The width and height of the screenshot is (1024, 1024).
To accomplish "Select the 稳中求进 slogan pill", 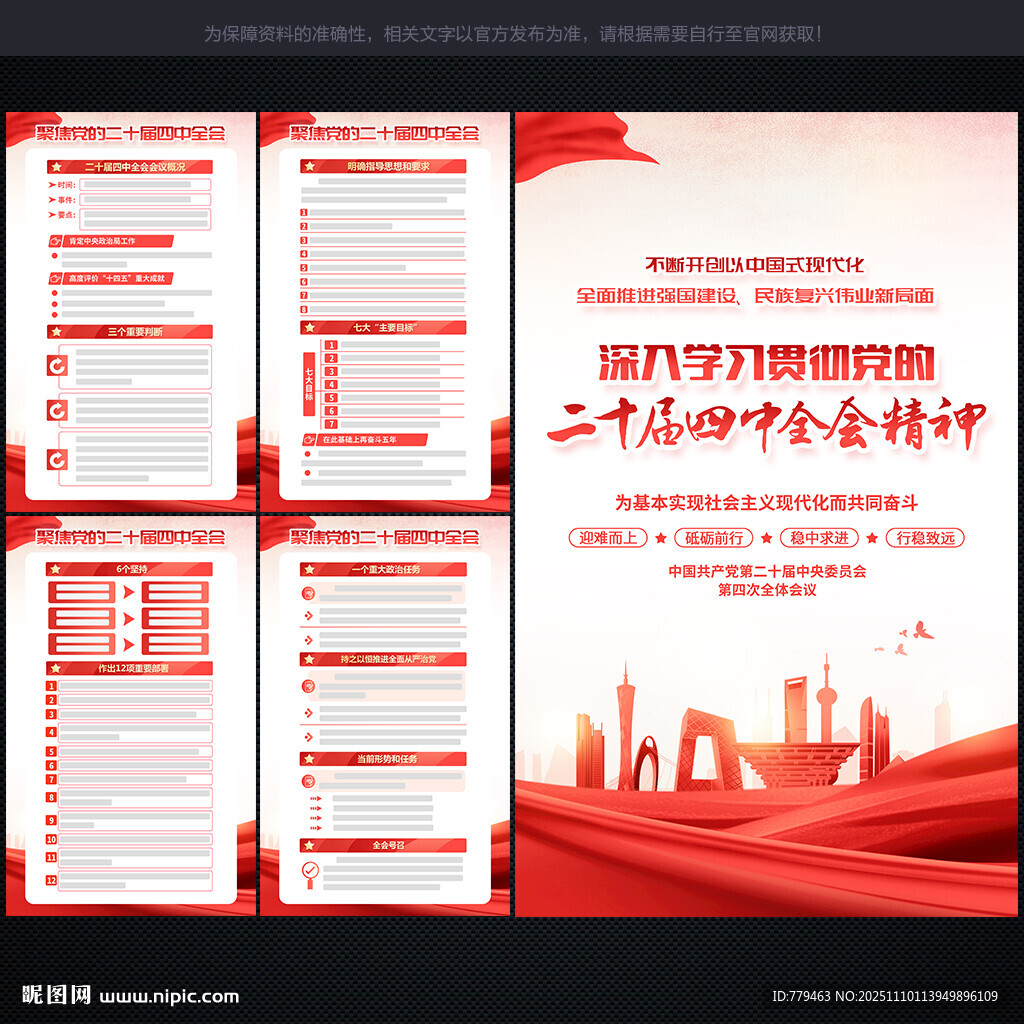I will (x=820, y=538).
